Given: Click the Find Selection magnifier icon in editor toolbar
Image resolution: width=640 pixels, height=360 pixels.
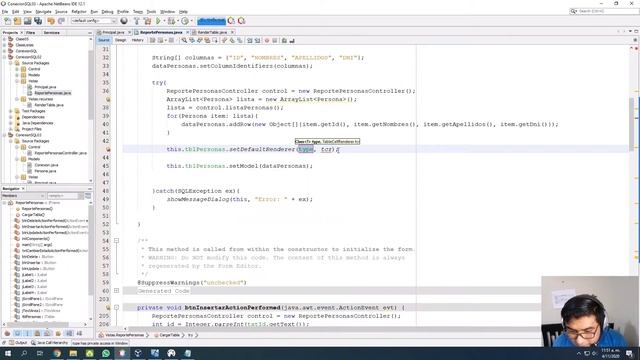Looking at the screenshot, I should point(184,40).
